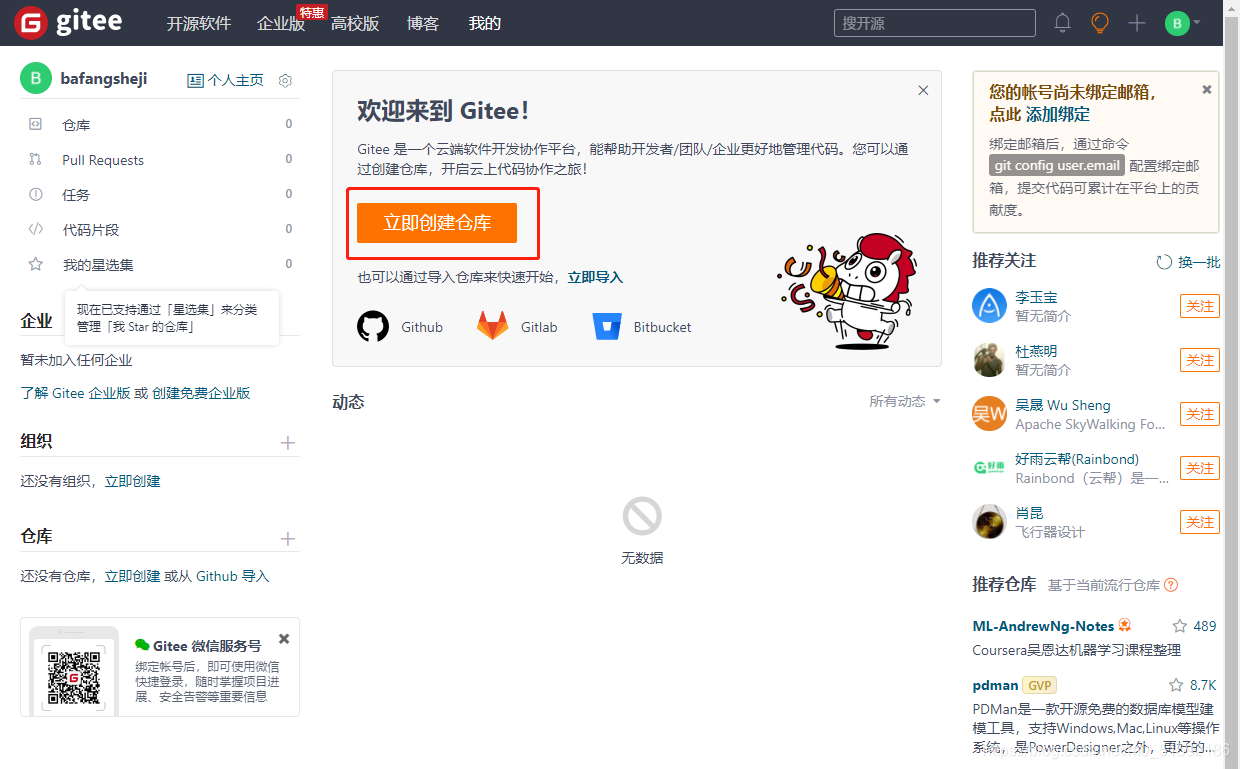Screen dimensions: 1240x769
Task: Click the 我的星选集 star icon
Action: tap(37, 264)
